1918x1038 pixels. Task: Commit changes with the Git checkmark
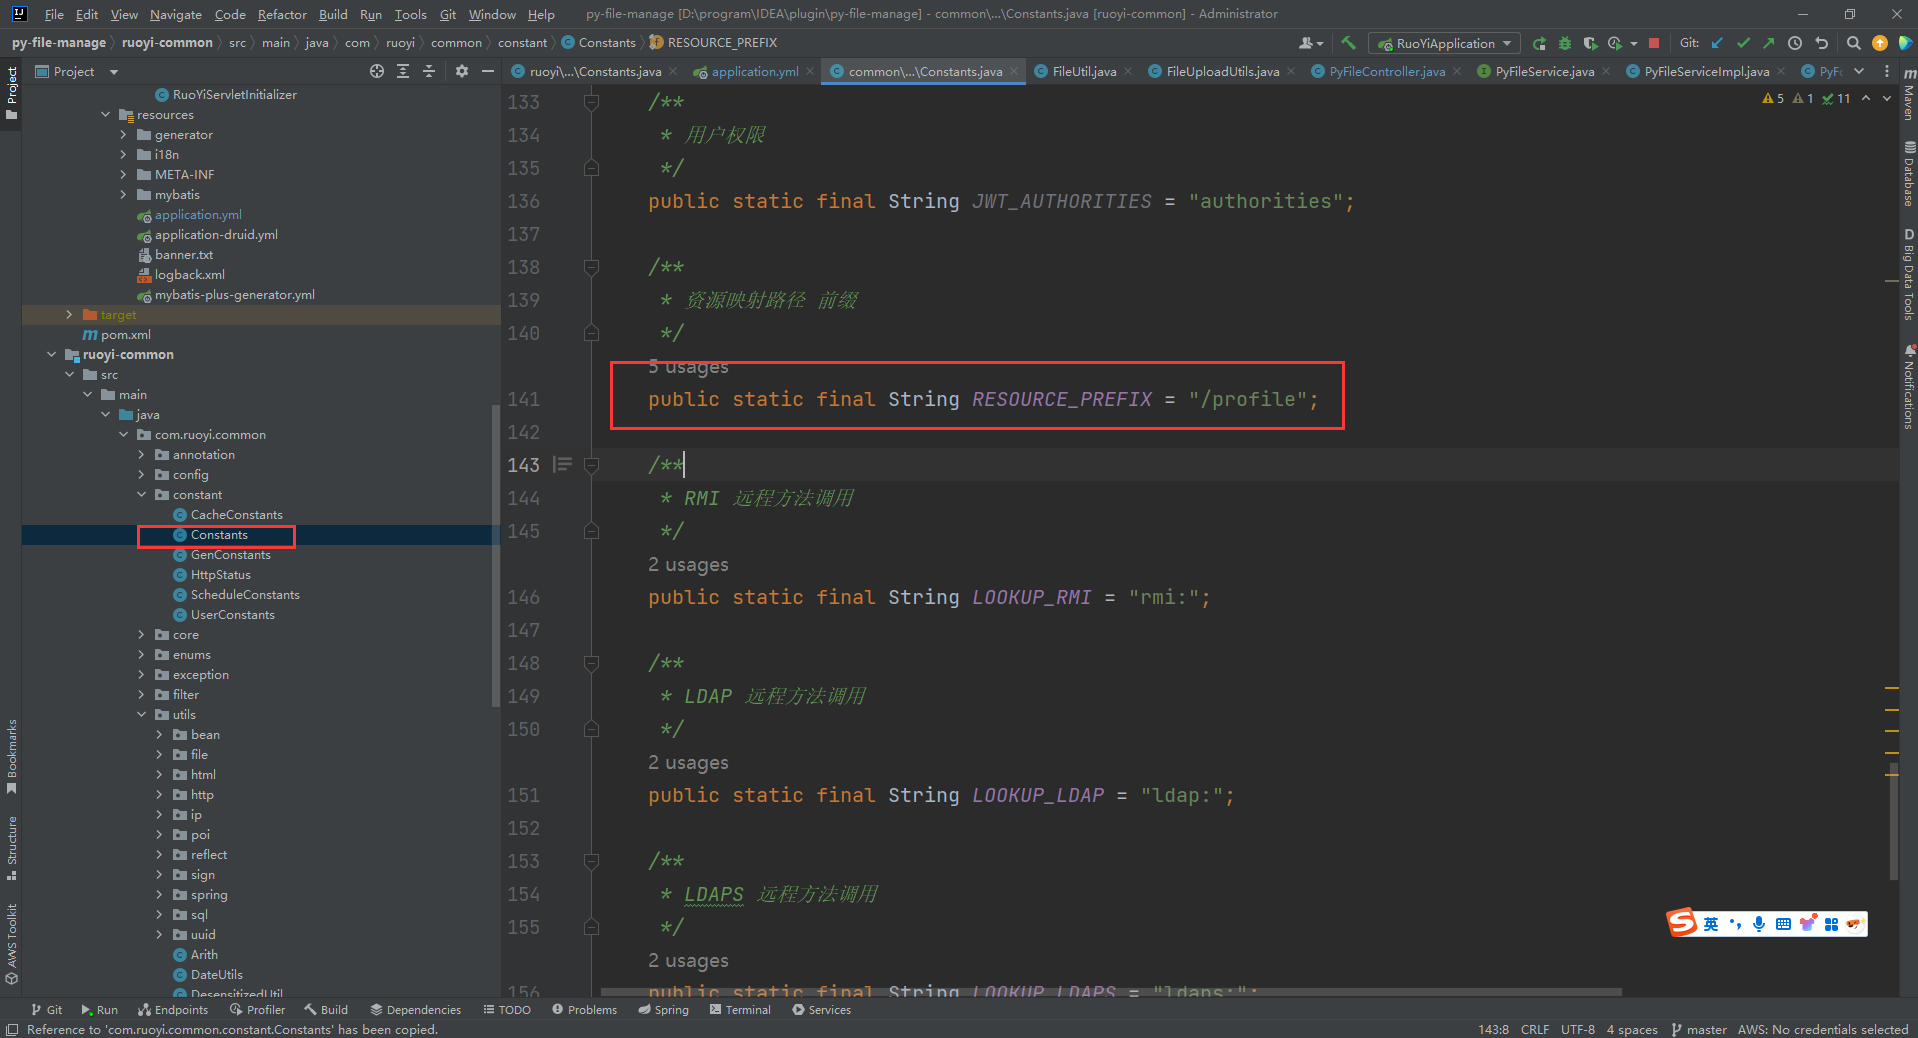1744,43
